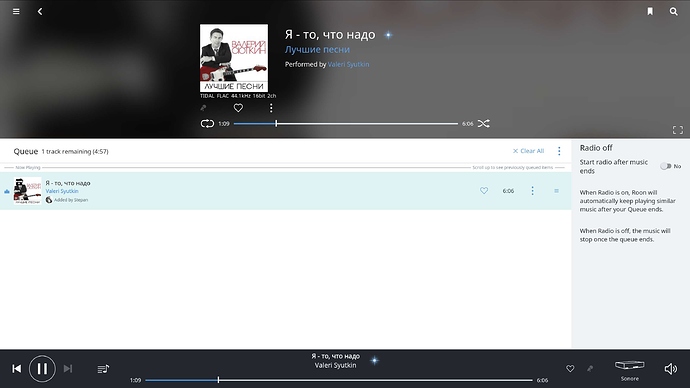Screen dimensions: 690x388
Task: Open search with the magnifier icon
Action: click(673, 11)
